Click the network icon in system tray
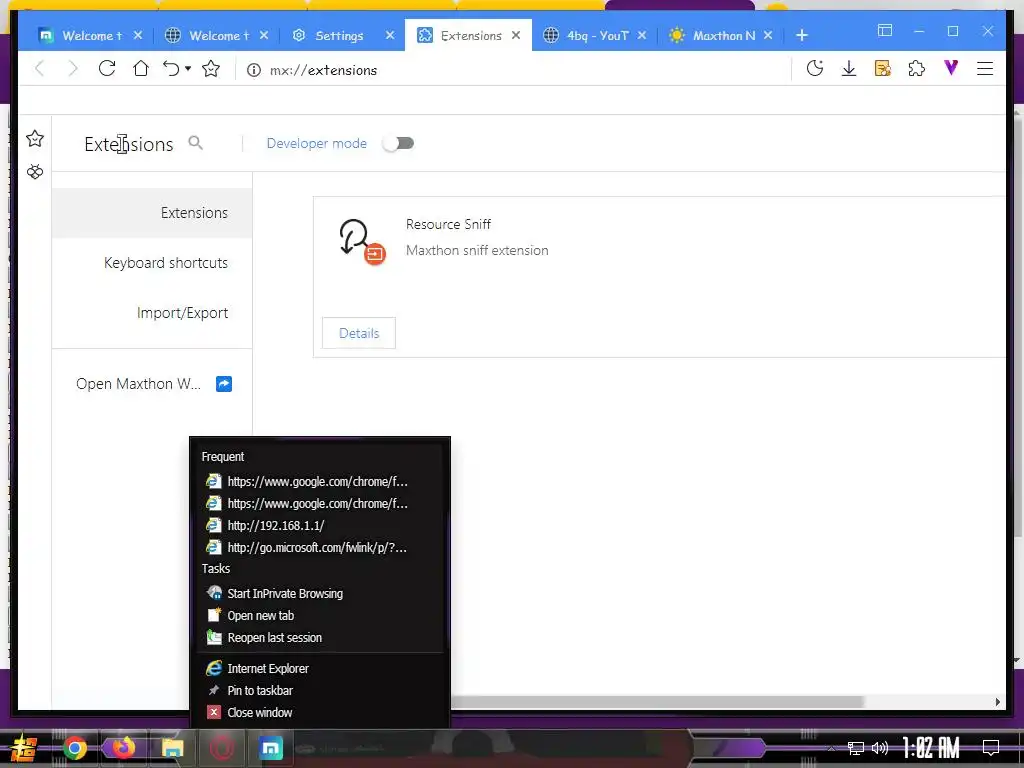The height and width of the screenshot is (768, 1024). pos(856,748)
